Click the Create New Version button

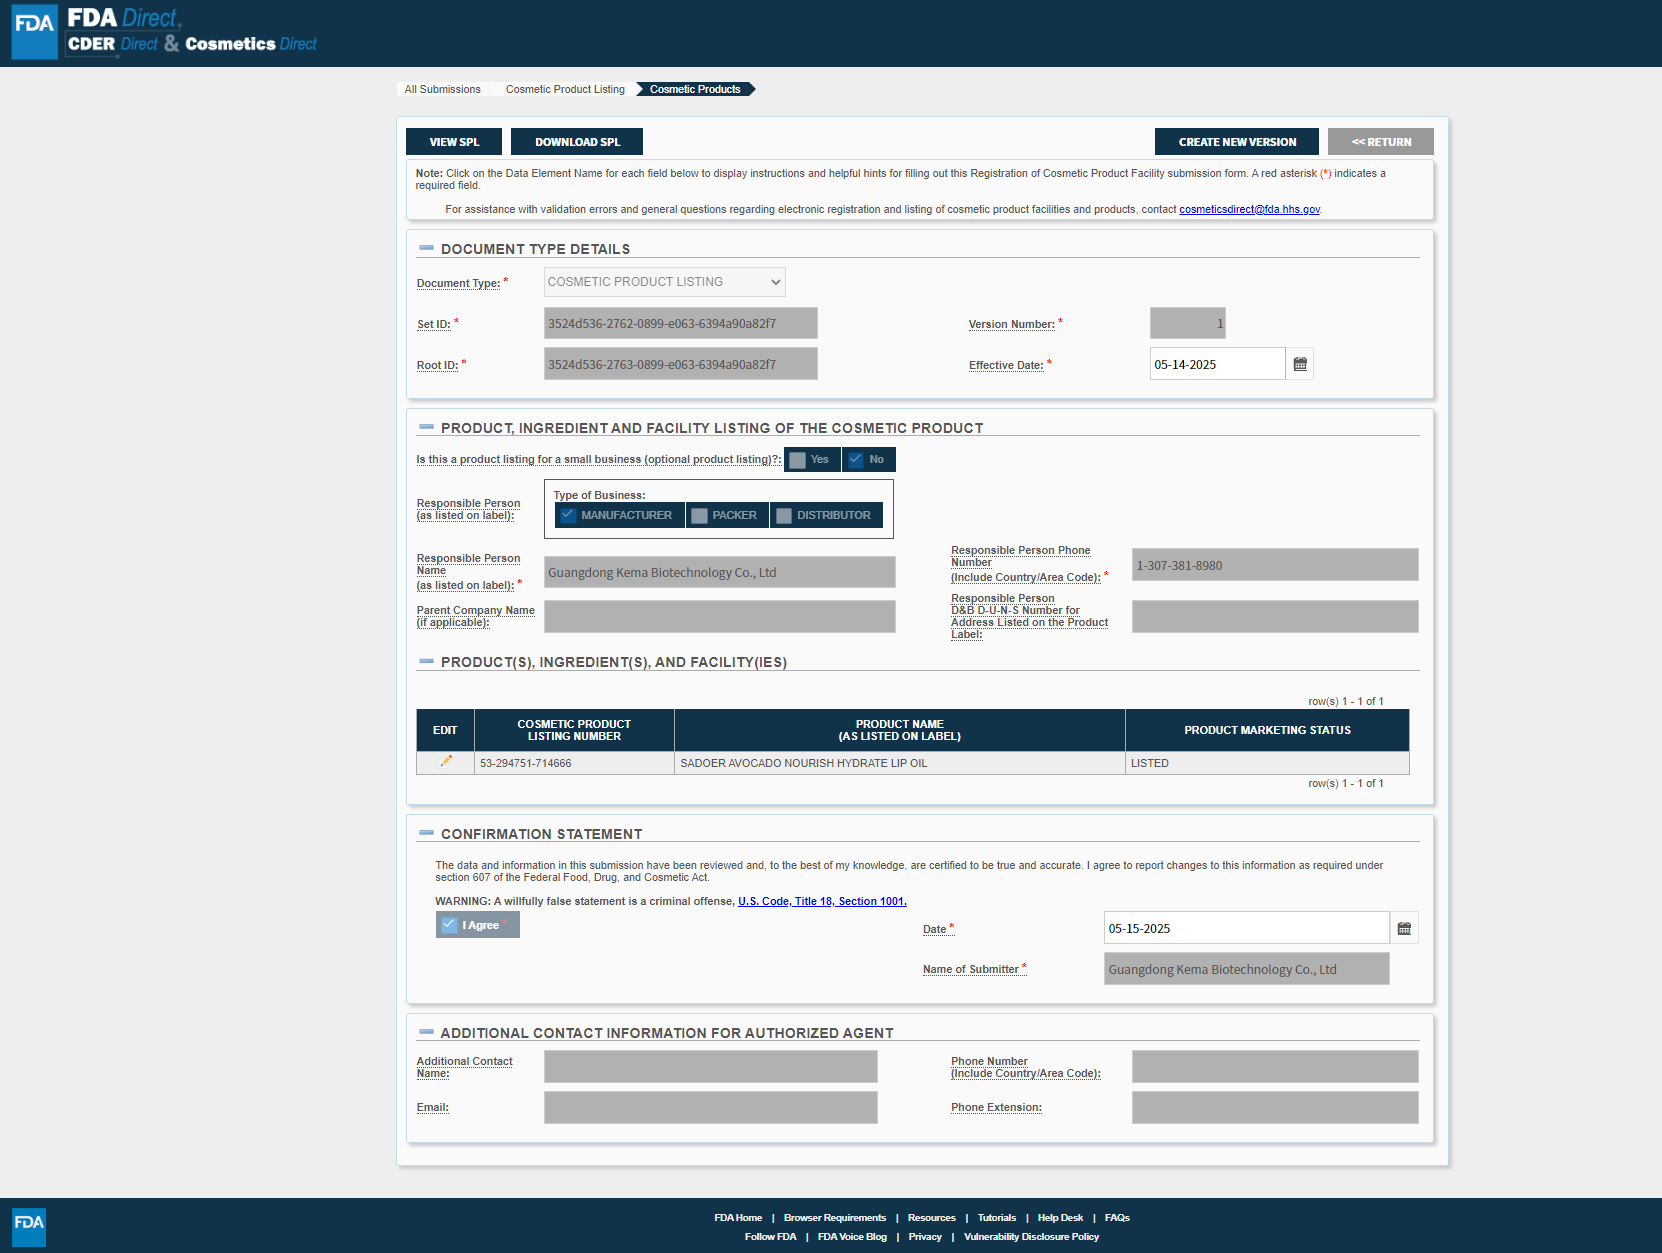[x=1236, y=142]
